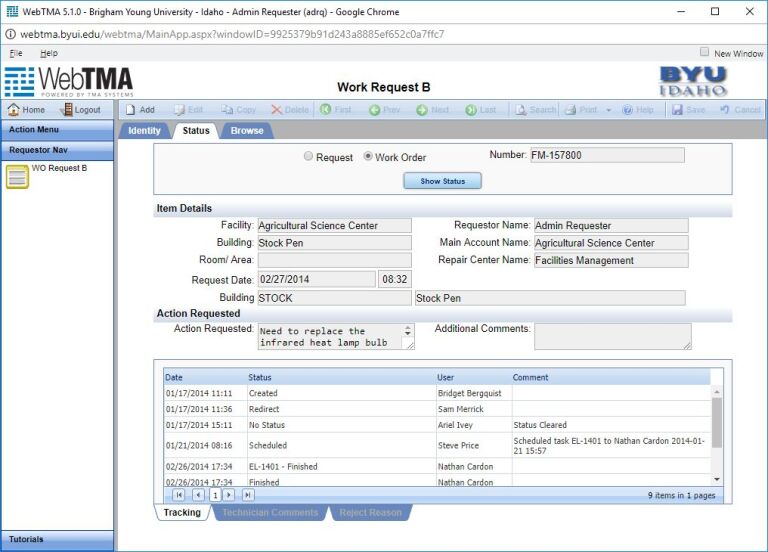Open the WO Request B form icon
The image size is (768, 552).
(17, 177)
